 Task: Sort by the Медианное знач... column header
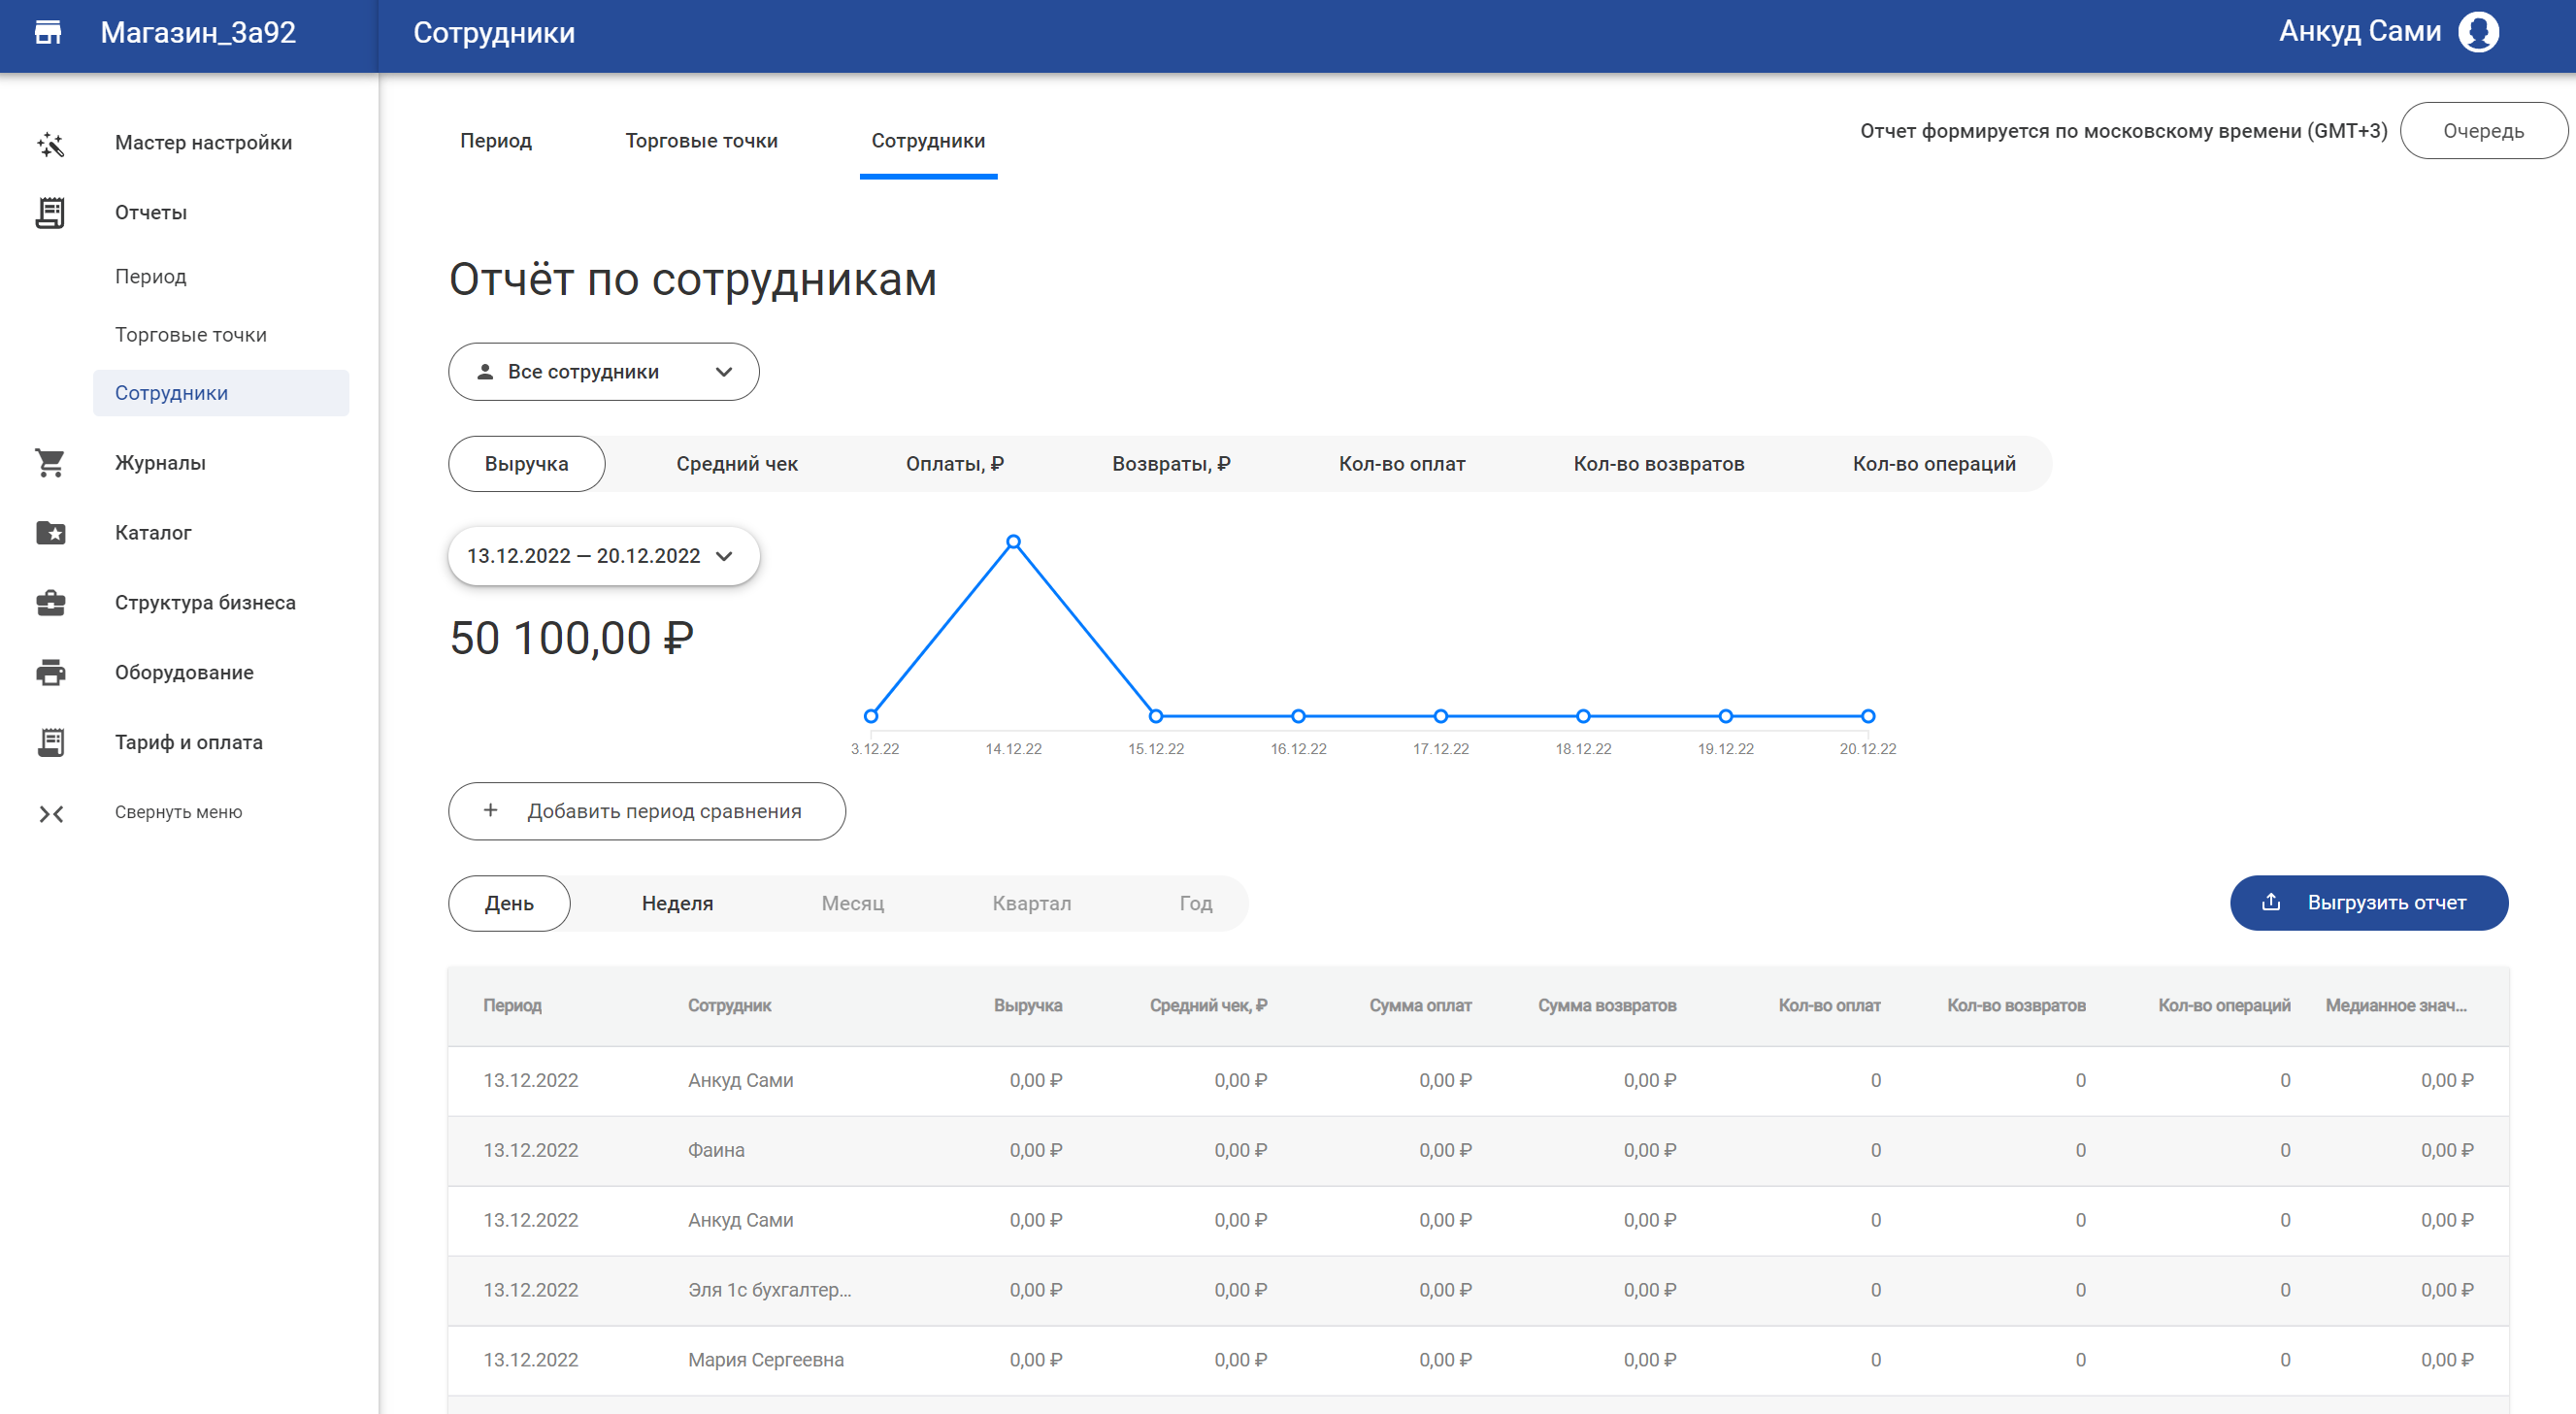point(2395,1006)
